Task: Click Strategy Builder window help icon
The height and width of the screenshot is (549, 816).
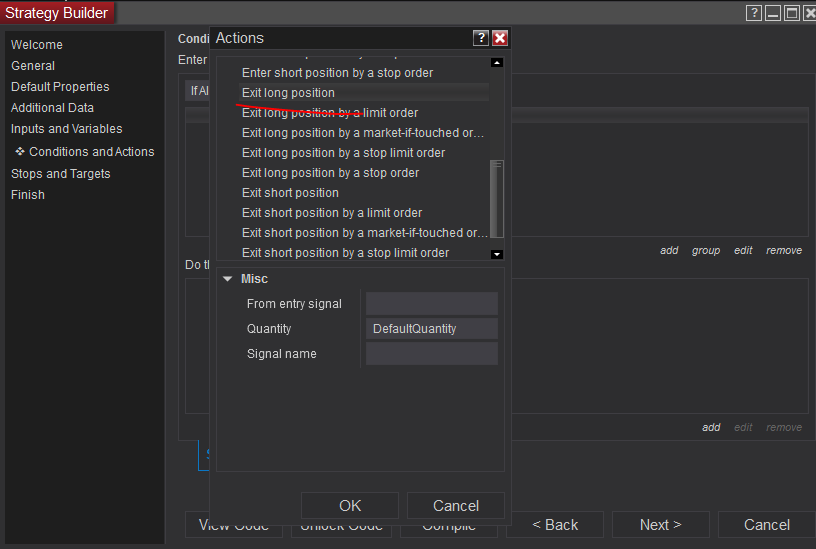Action: (x=755, y=13)
